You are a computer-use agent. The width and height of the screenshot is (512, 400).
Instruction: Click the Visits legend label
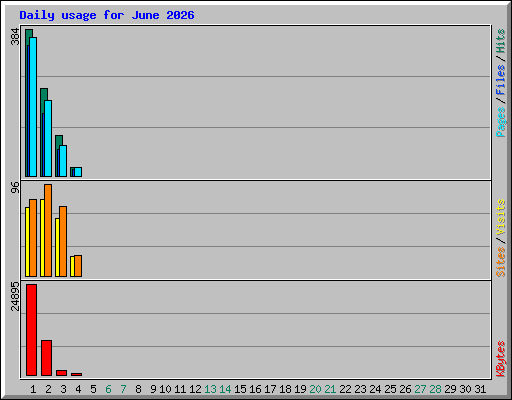pos(500,217)
